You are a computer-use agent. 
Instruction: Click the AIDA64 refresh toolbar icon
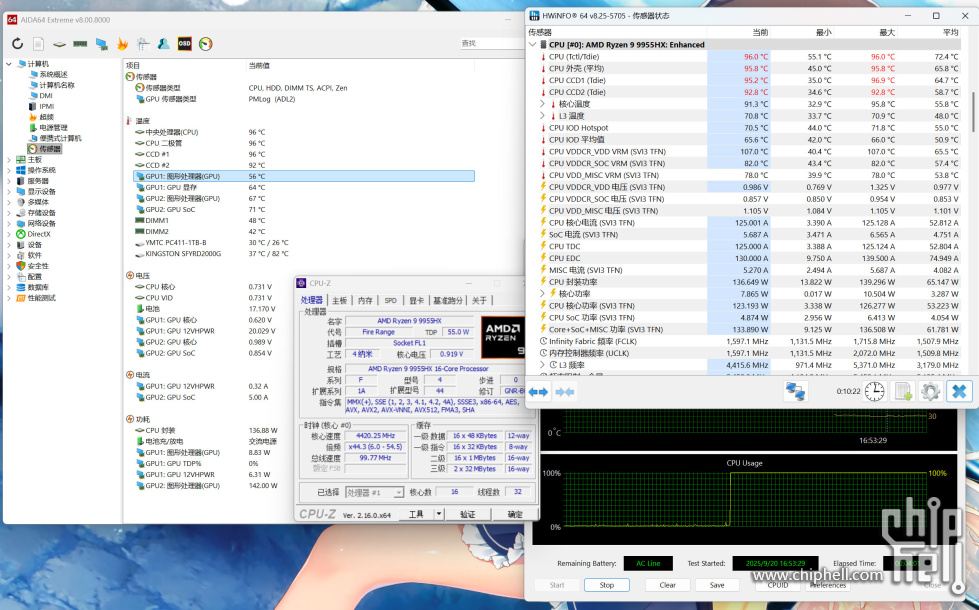[17, 44]
